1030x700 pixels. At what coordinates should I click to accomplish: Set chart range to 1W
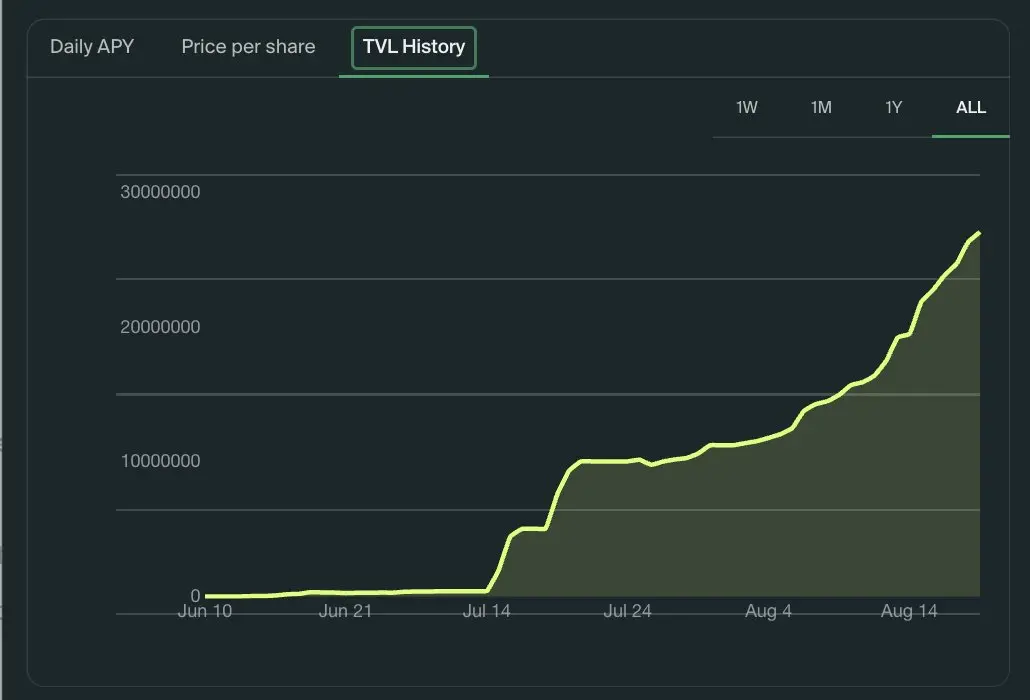(747, 108)
